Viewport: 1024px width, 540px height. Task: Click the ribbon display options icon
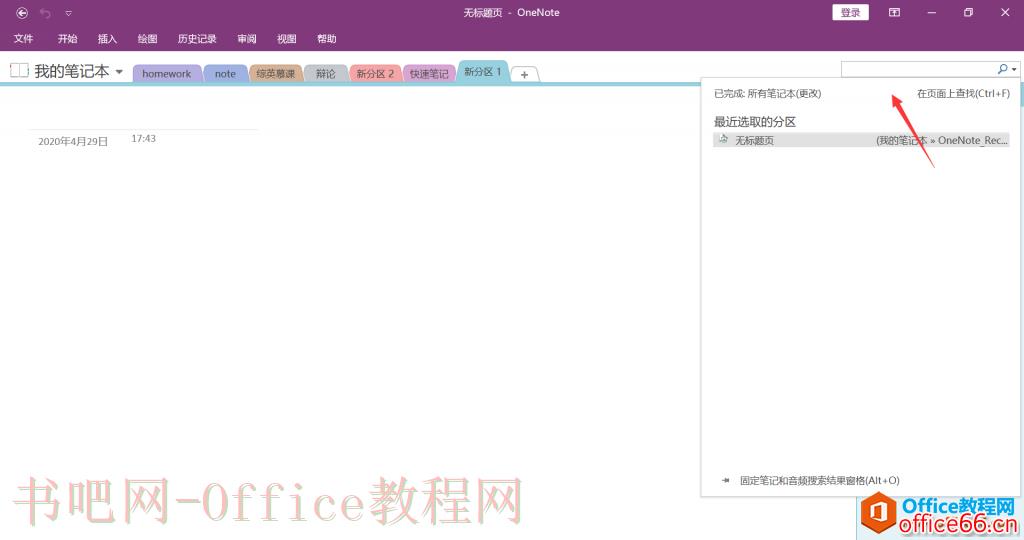895,12
